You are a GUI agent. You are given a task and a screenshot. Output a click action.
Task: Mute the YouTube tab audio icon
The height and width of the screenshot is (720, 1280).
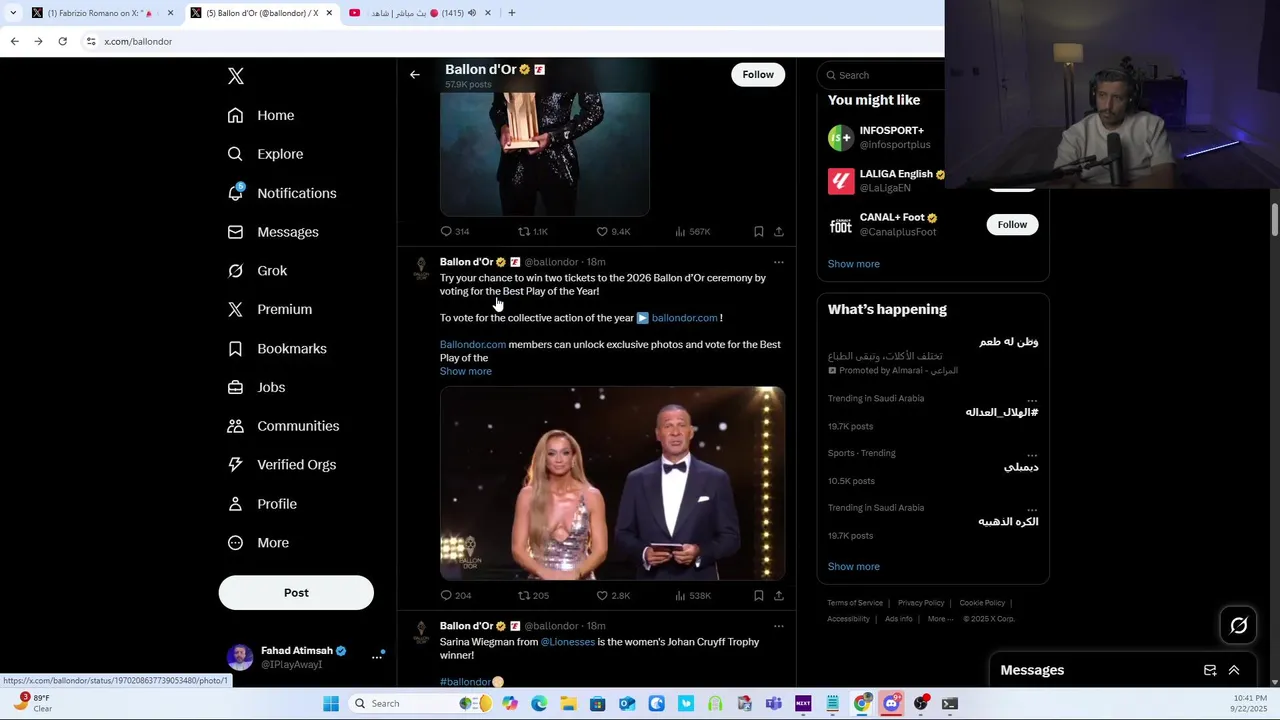click(x=472, y=13)
